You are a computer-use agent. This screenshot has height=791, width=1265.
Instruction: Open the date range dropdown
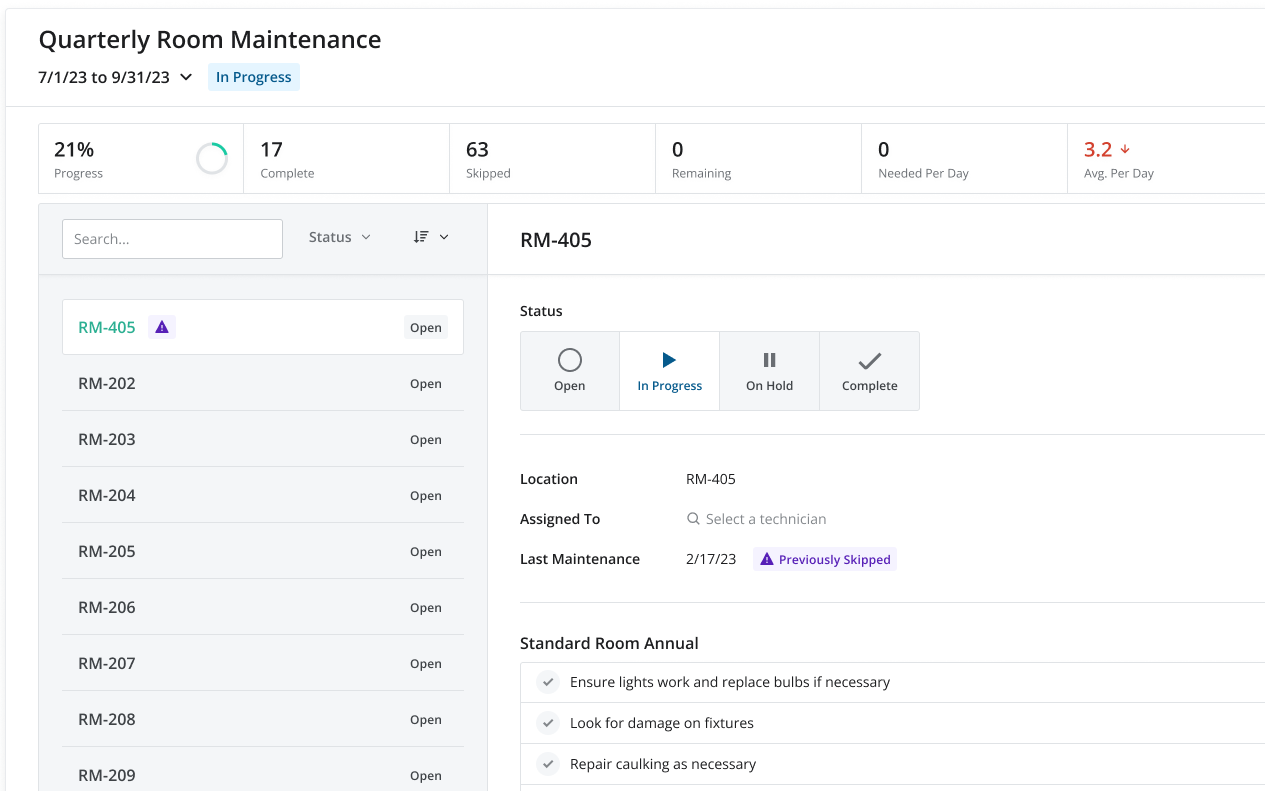[x=186, y=78]
